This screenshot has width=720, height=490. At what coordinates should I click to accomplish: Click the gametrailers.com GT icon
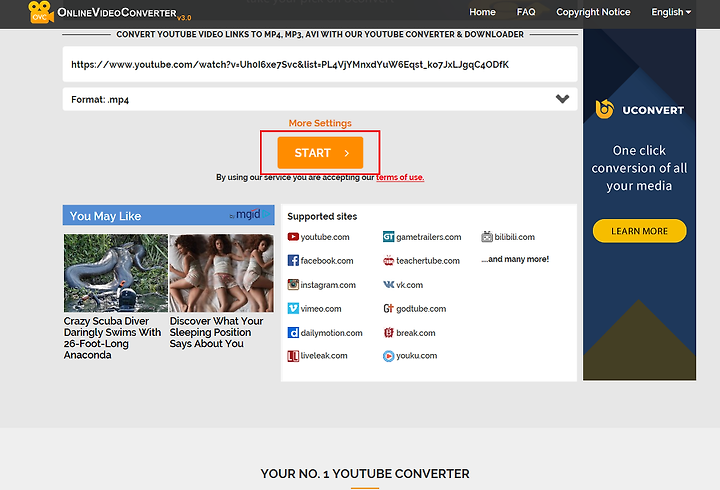(388, 237)
